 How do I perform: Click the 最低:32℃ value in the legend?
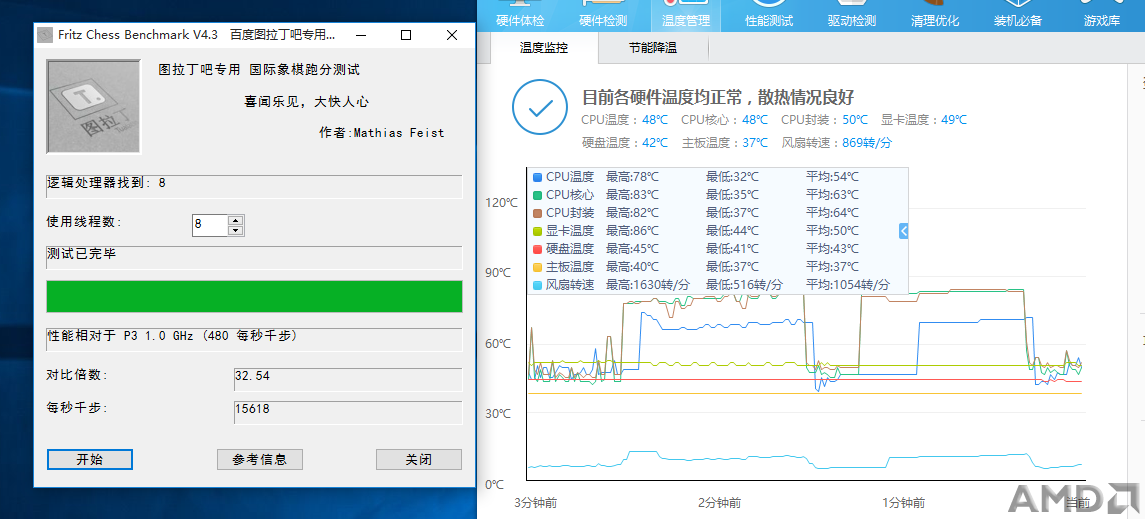tap(732, 177)
